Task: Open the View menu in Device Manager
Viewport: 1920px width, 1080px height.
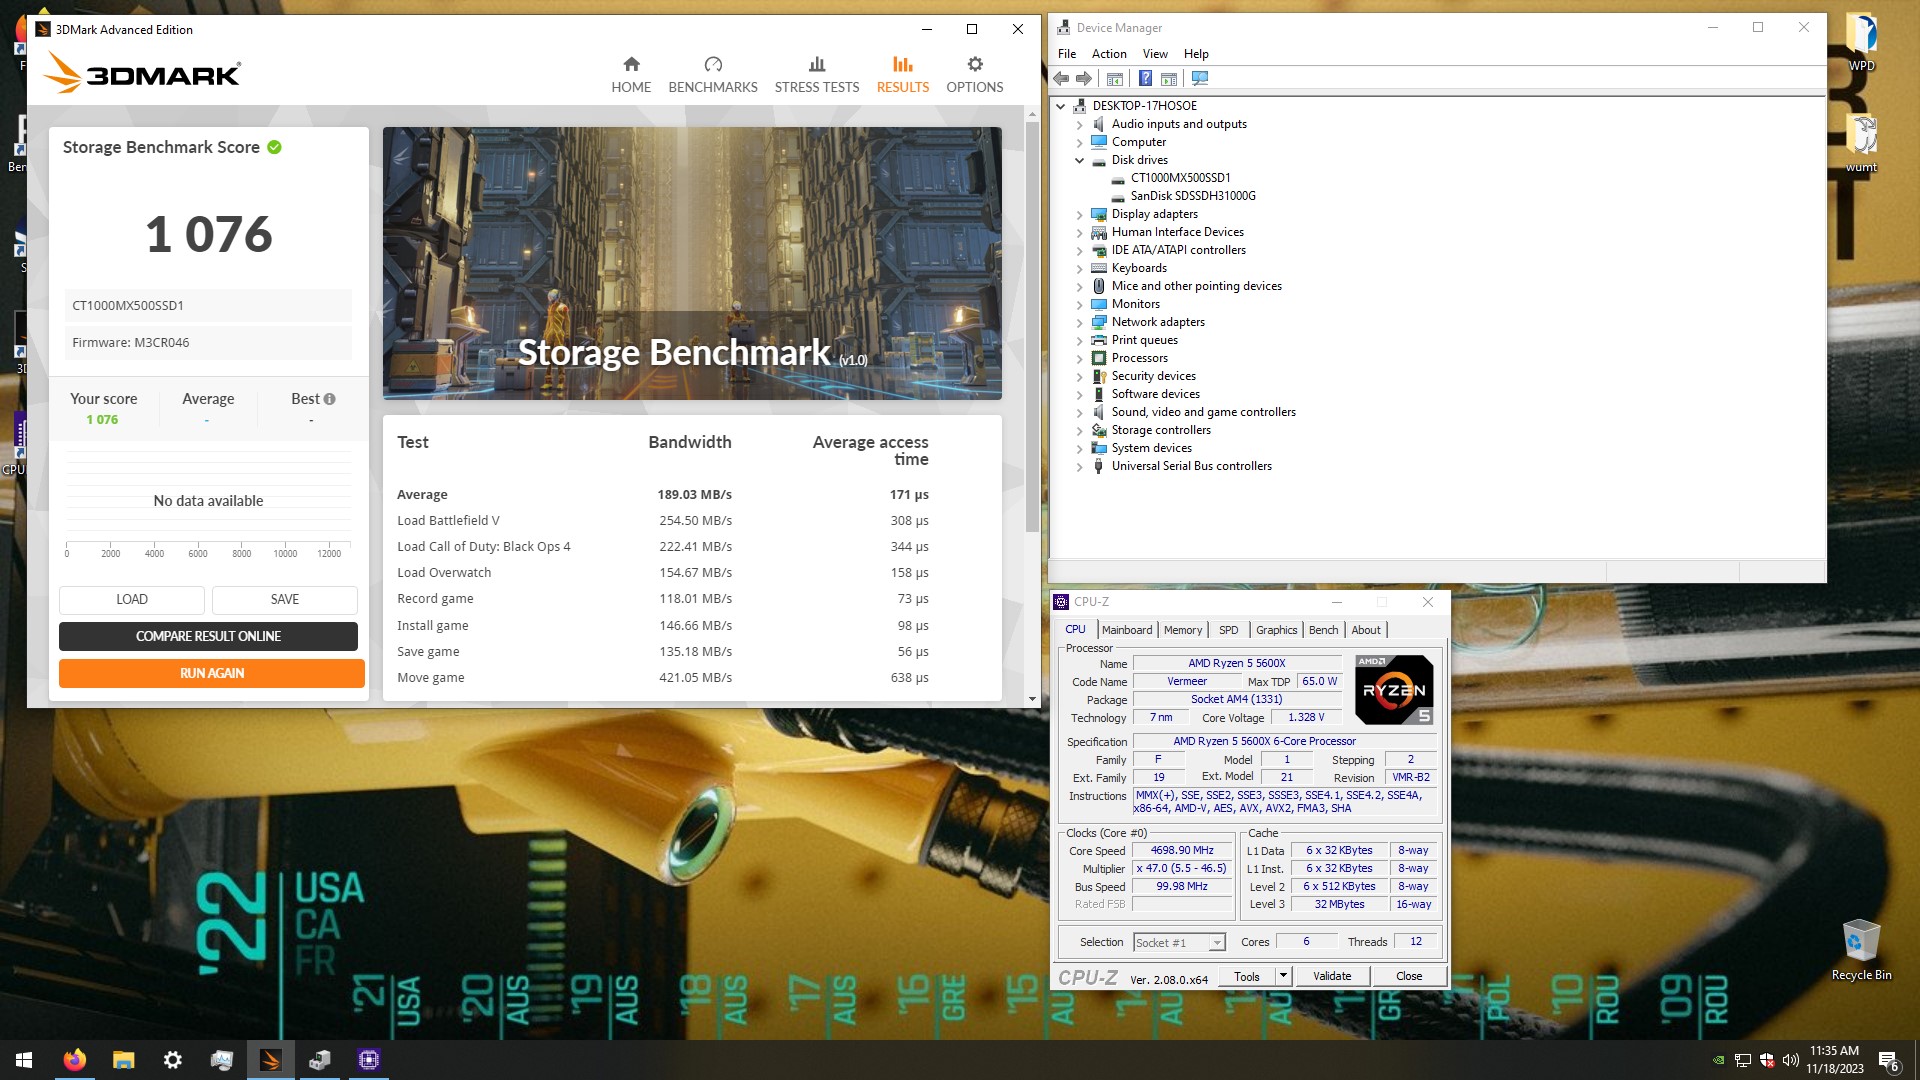Action: click(x=1155, y=54)
